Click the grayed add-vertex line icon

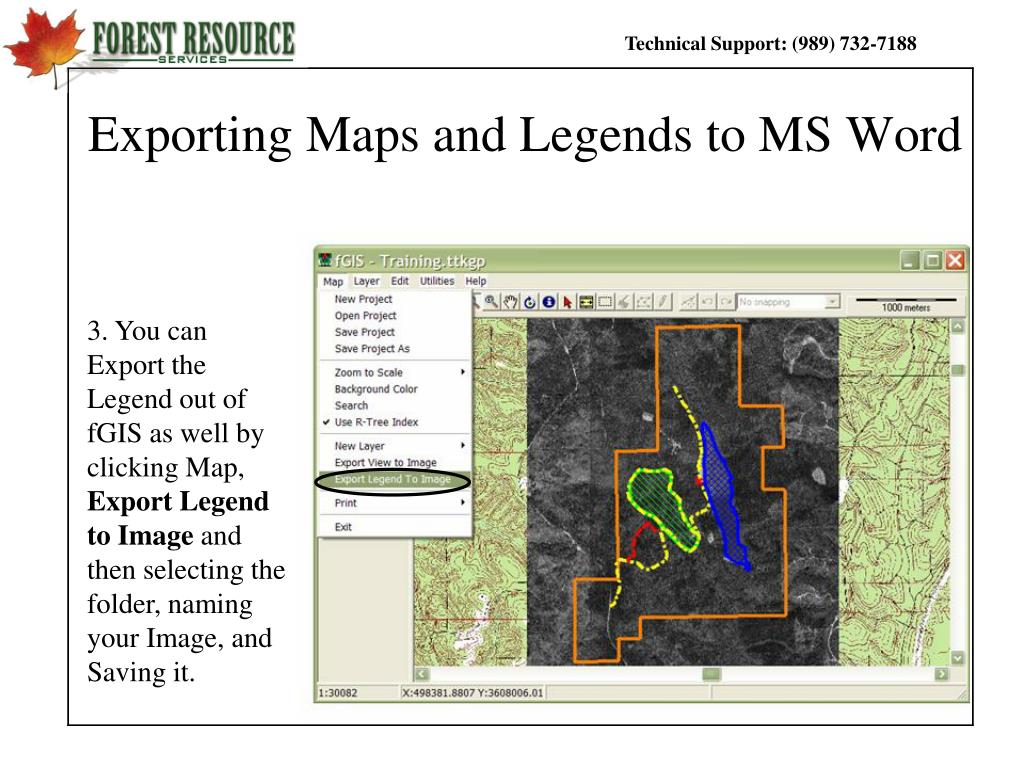pos(688,302)
